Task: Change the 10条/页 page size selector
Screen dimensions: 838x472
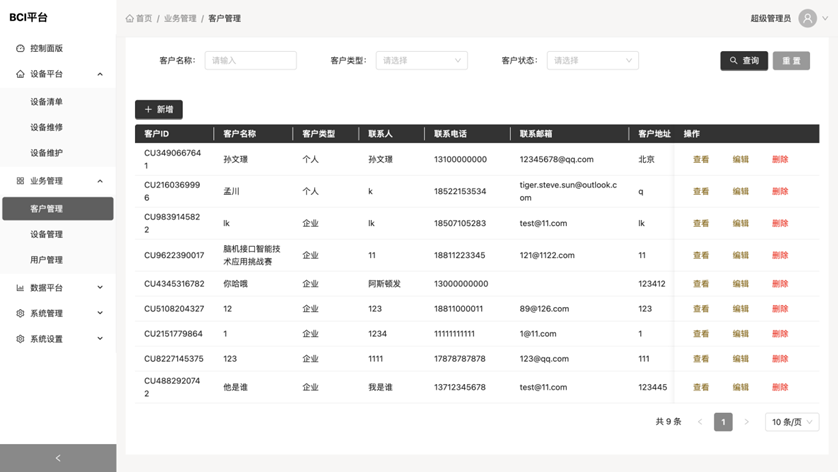Action: (x=791, y=422)
